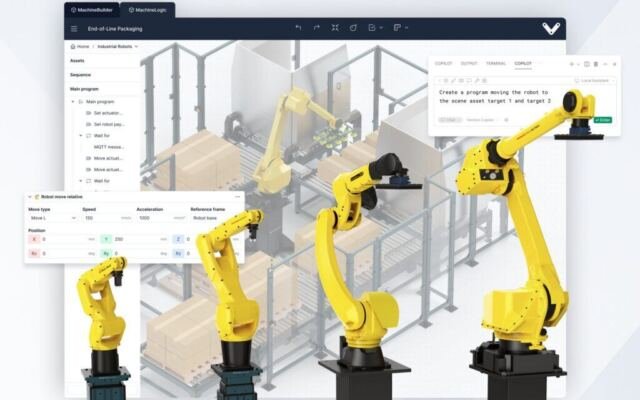Switch to the MachineBuilder tab
This screenshot has height=400, width=640.
[x=92, y=10]
